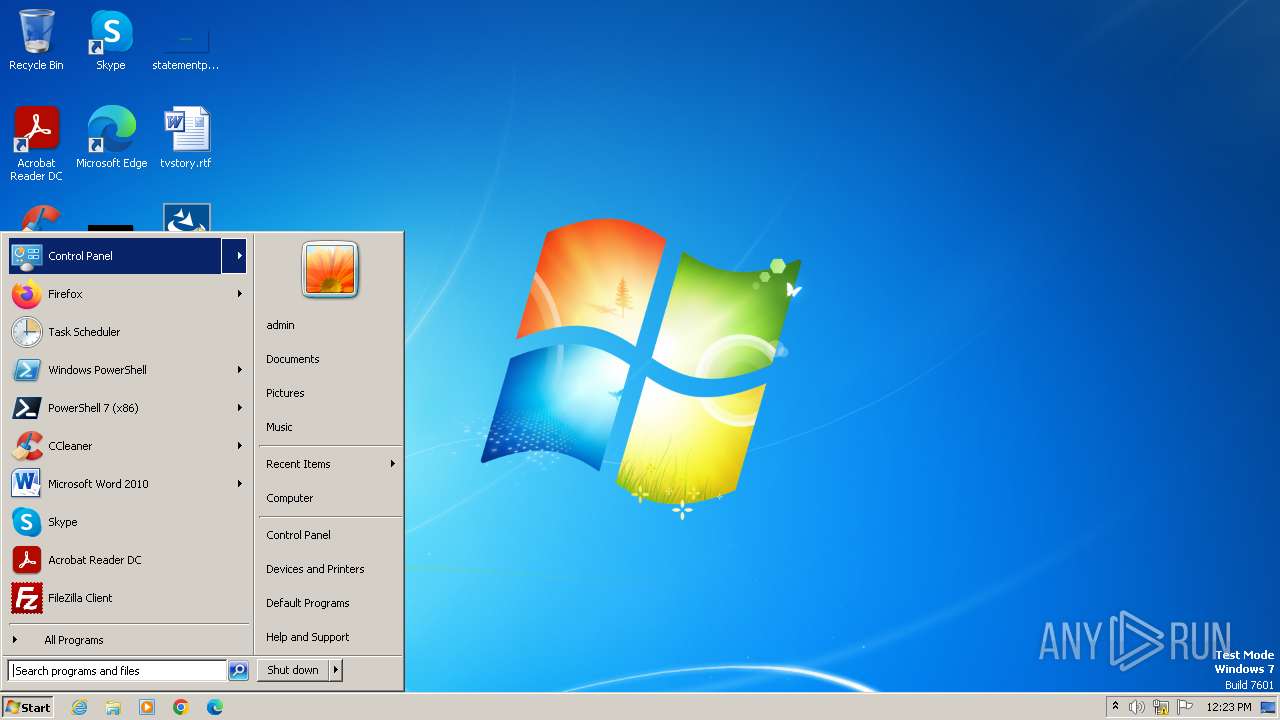This screenshot has height=720, width=1280.
Task: Launch Skype from Start menu list
Action: 127,522
